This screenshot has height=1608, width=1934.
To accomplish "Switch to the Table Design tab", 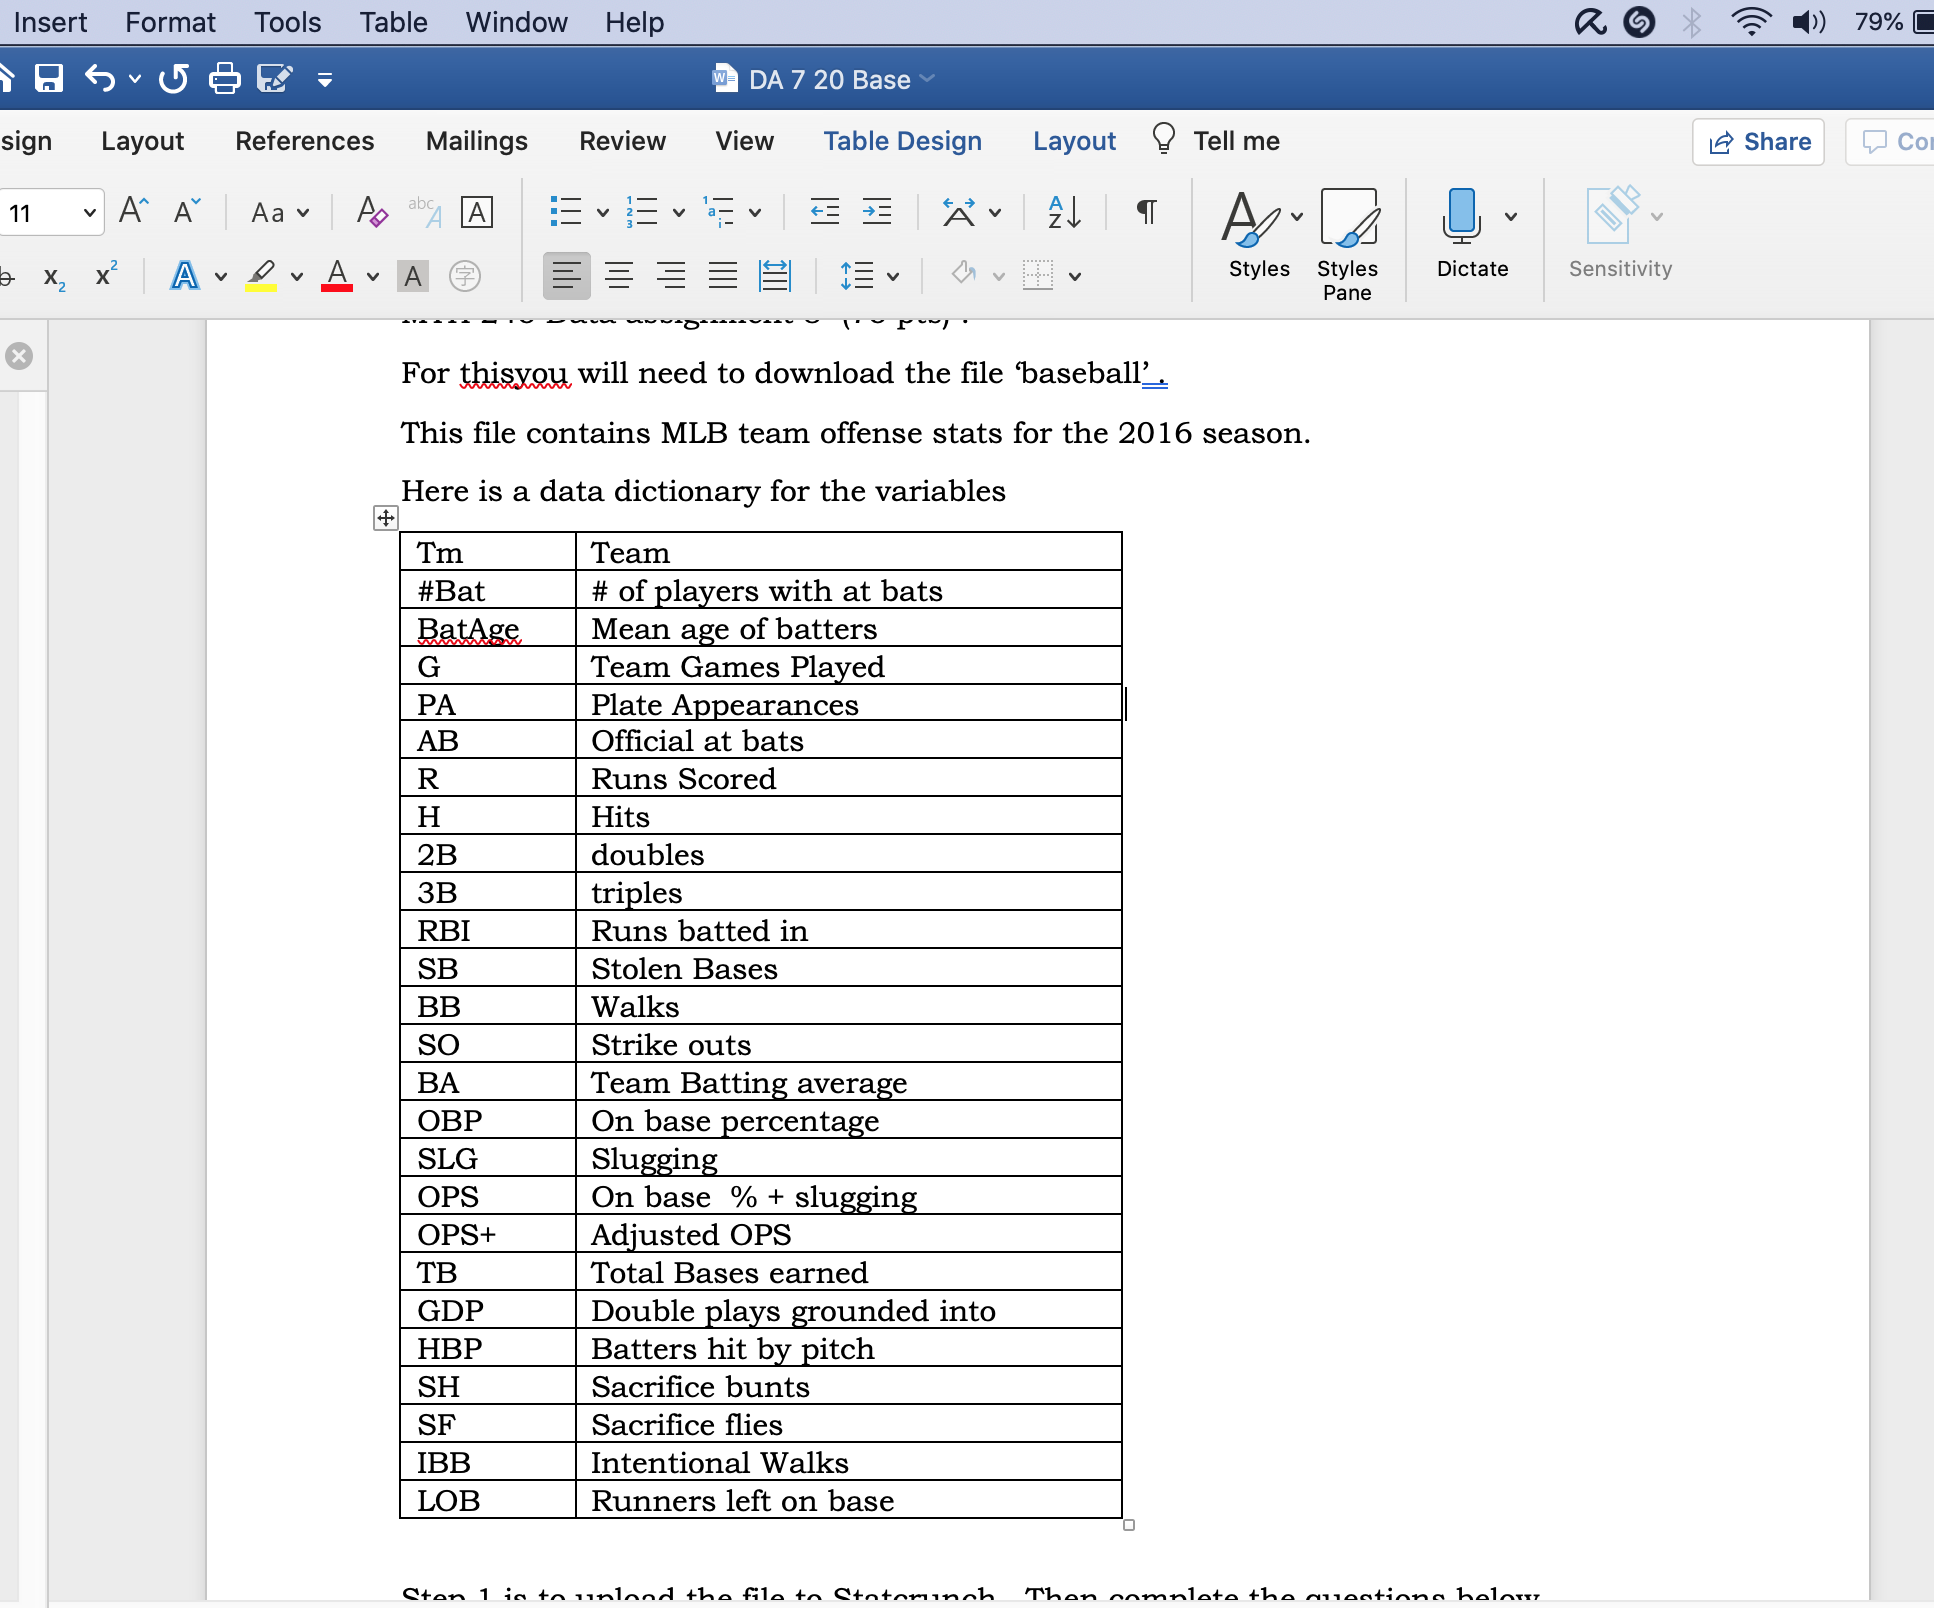I will point(902,141).
